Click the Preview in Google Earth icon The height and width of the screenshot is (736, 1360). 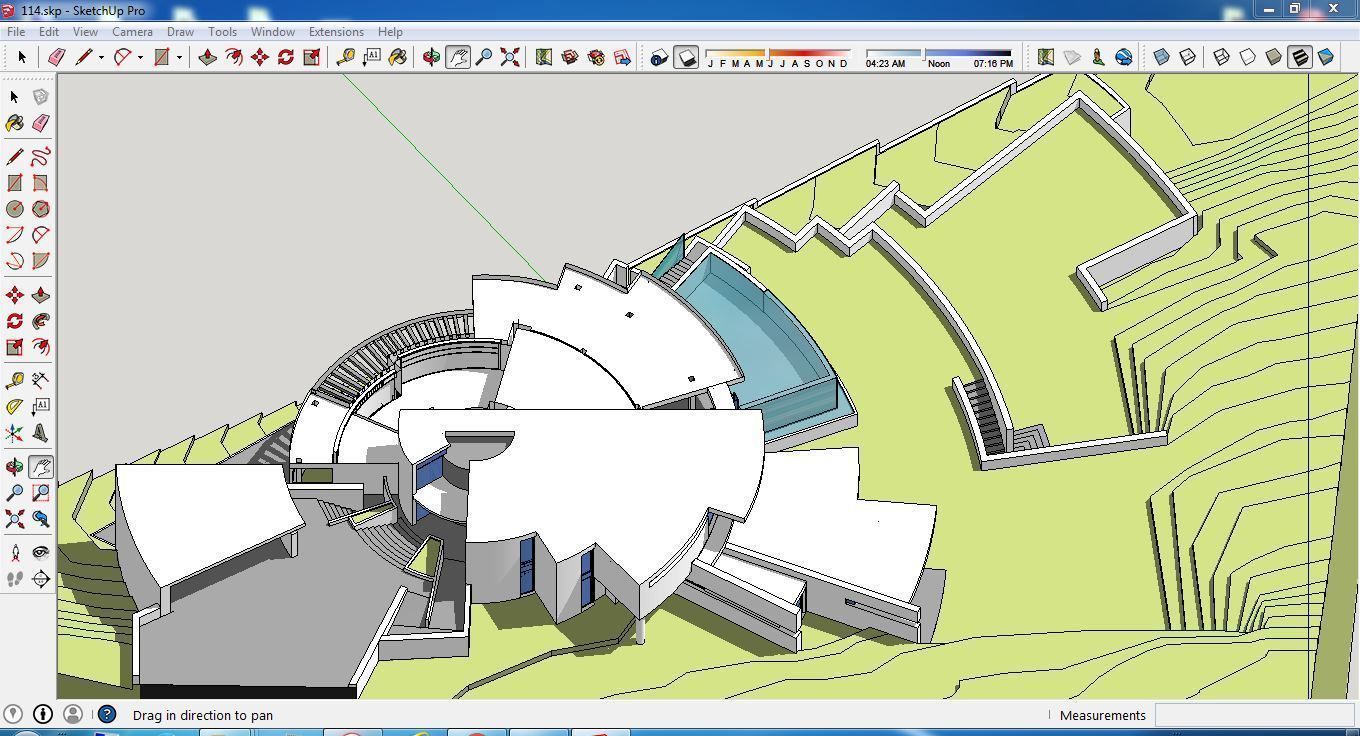1124,57
